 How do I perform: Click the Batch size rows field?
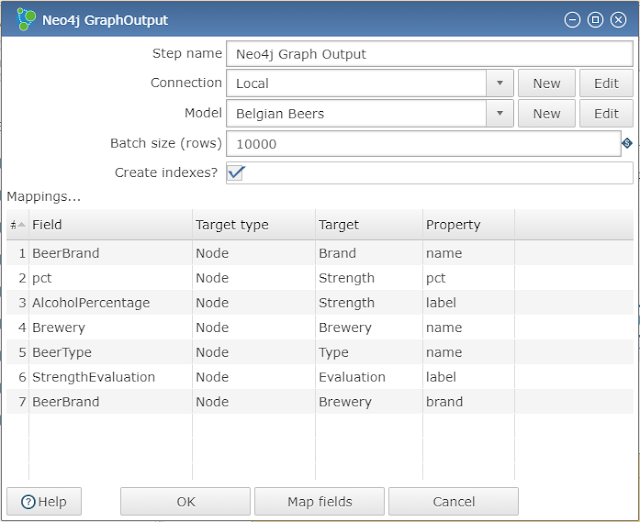pos(422,144)
